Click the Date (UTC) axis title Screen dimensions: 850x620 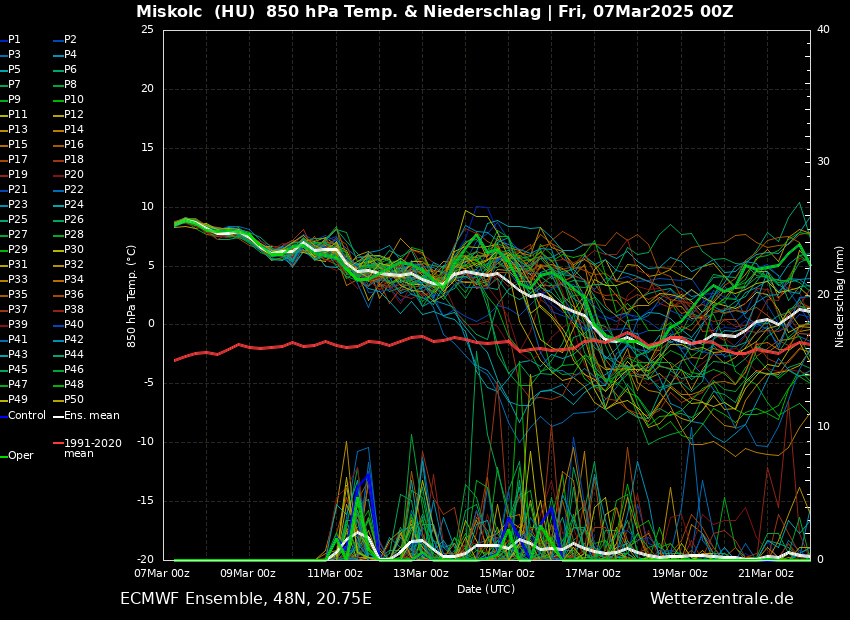486,589
